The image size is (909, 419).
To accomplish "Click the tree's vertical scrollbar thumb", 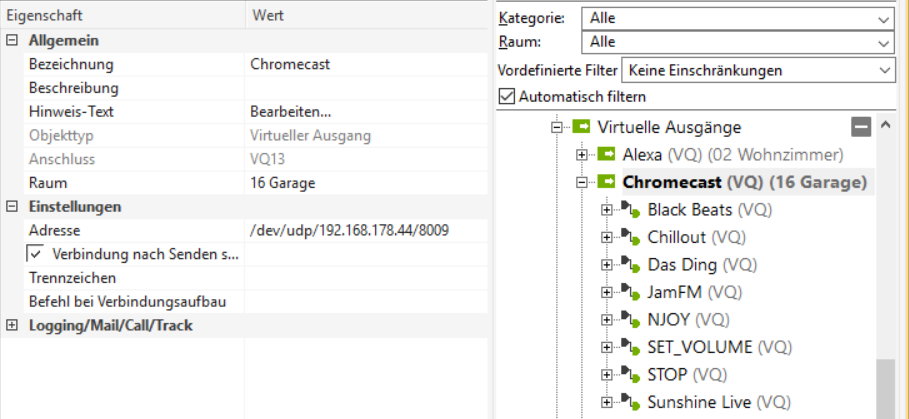I will pos(885,390).
